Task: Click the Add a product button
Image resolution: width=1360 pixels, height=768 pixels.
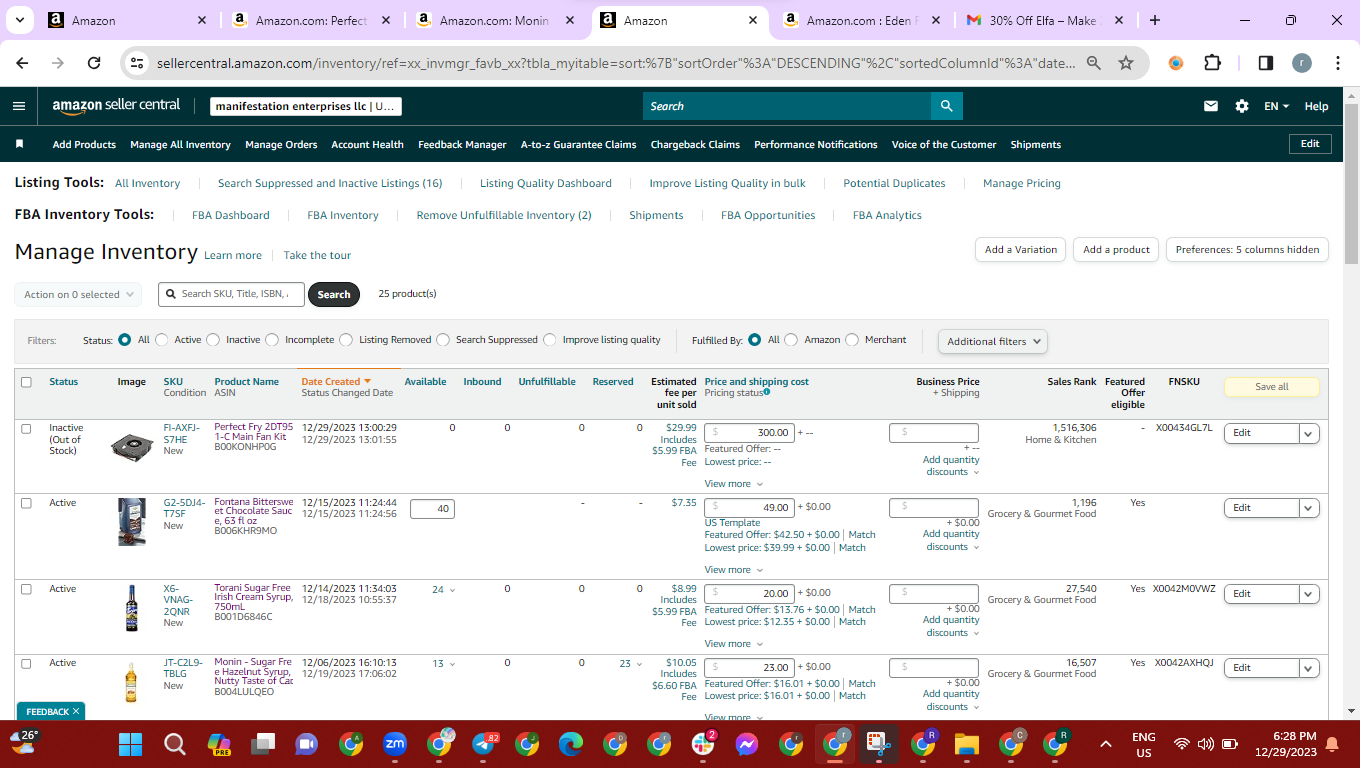Action: [1116, 250]
